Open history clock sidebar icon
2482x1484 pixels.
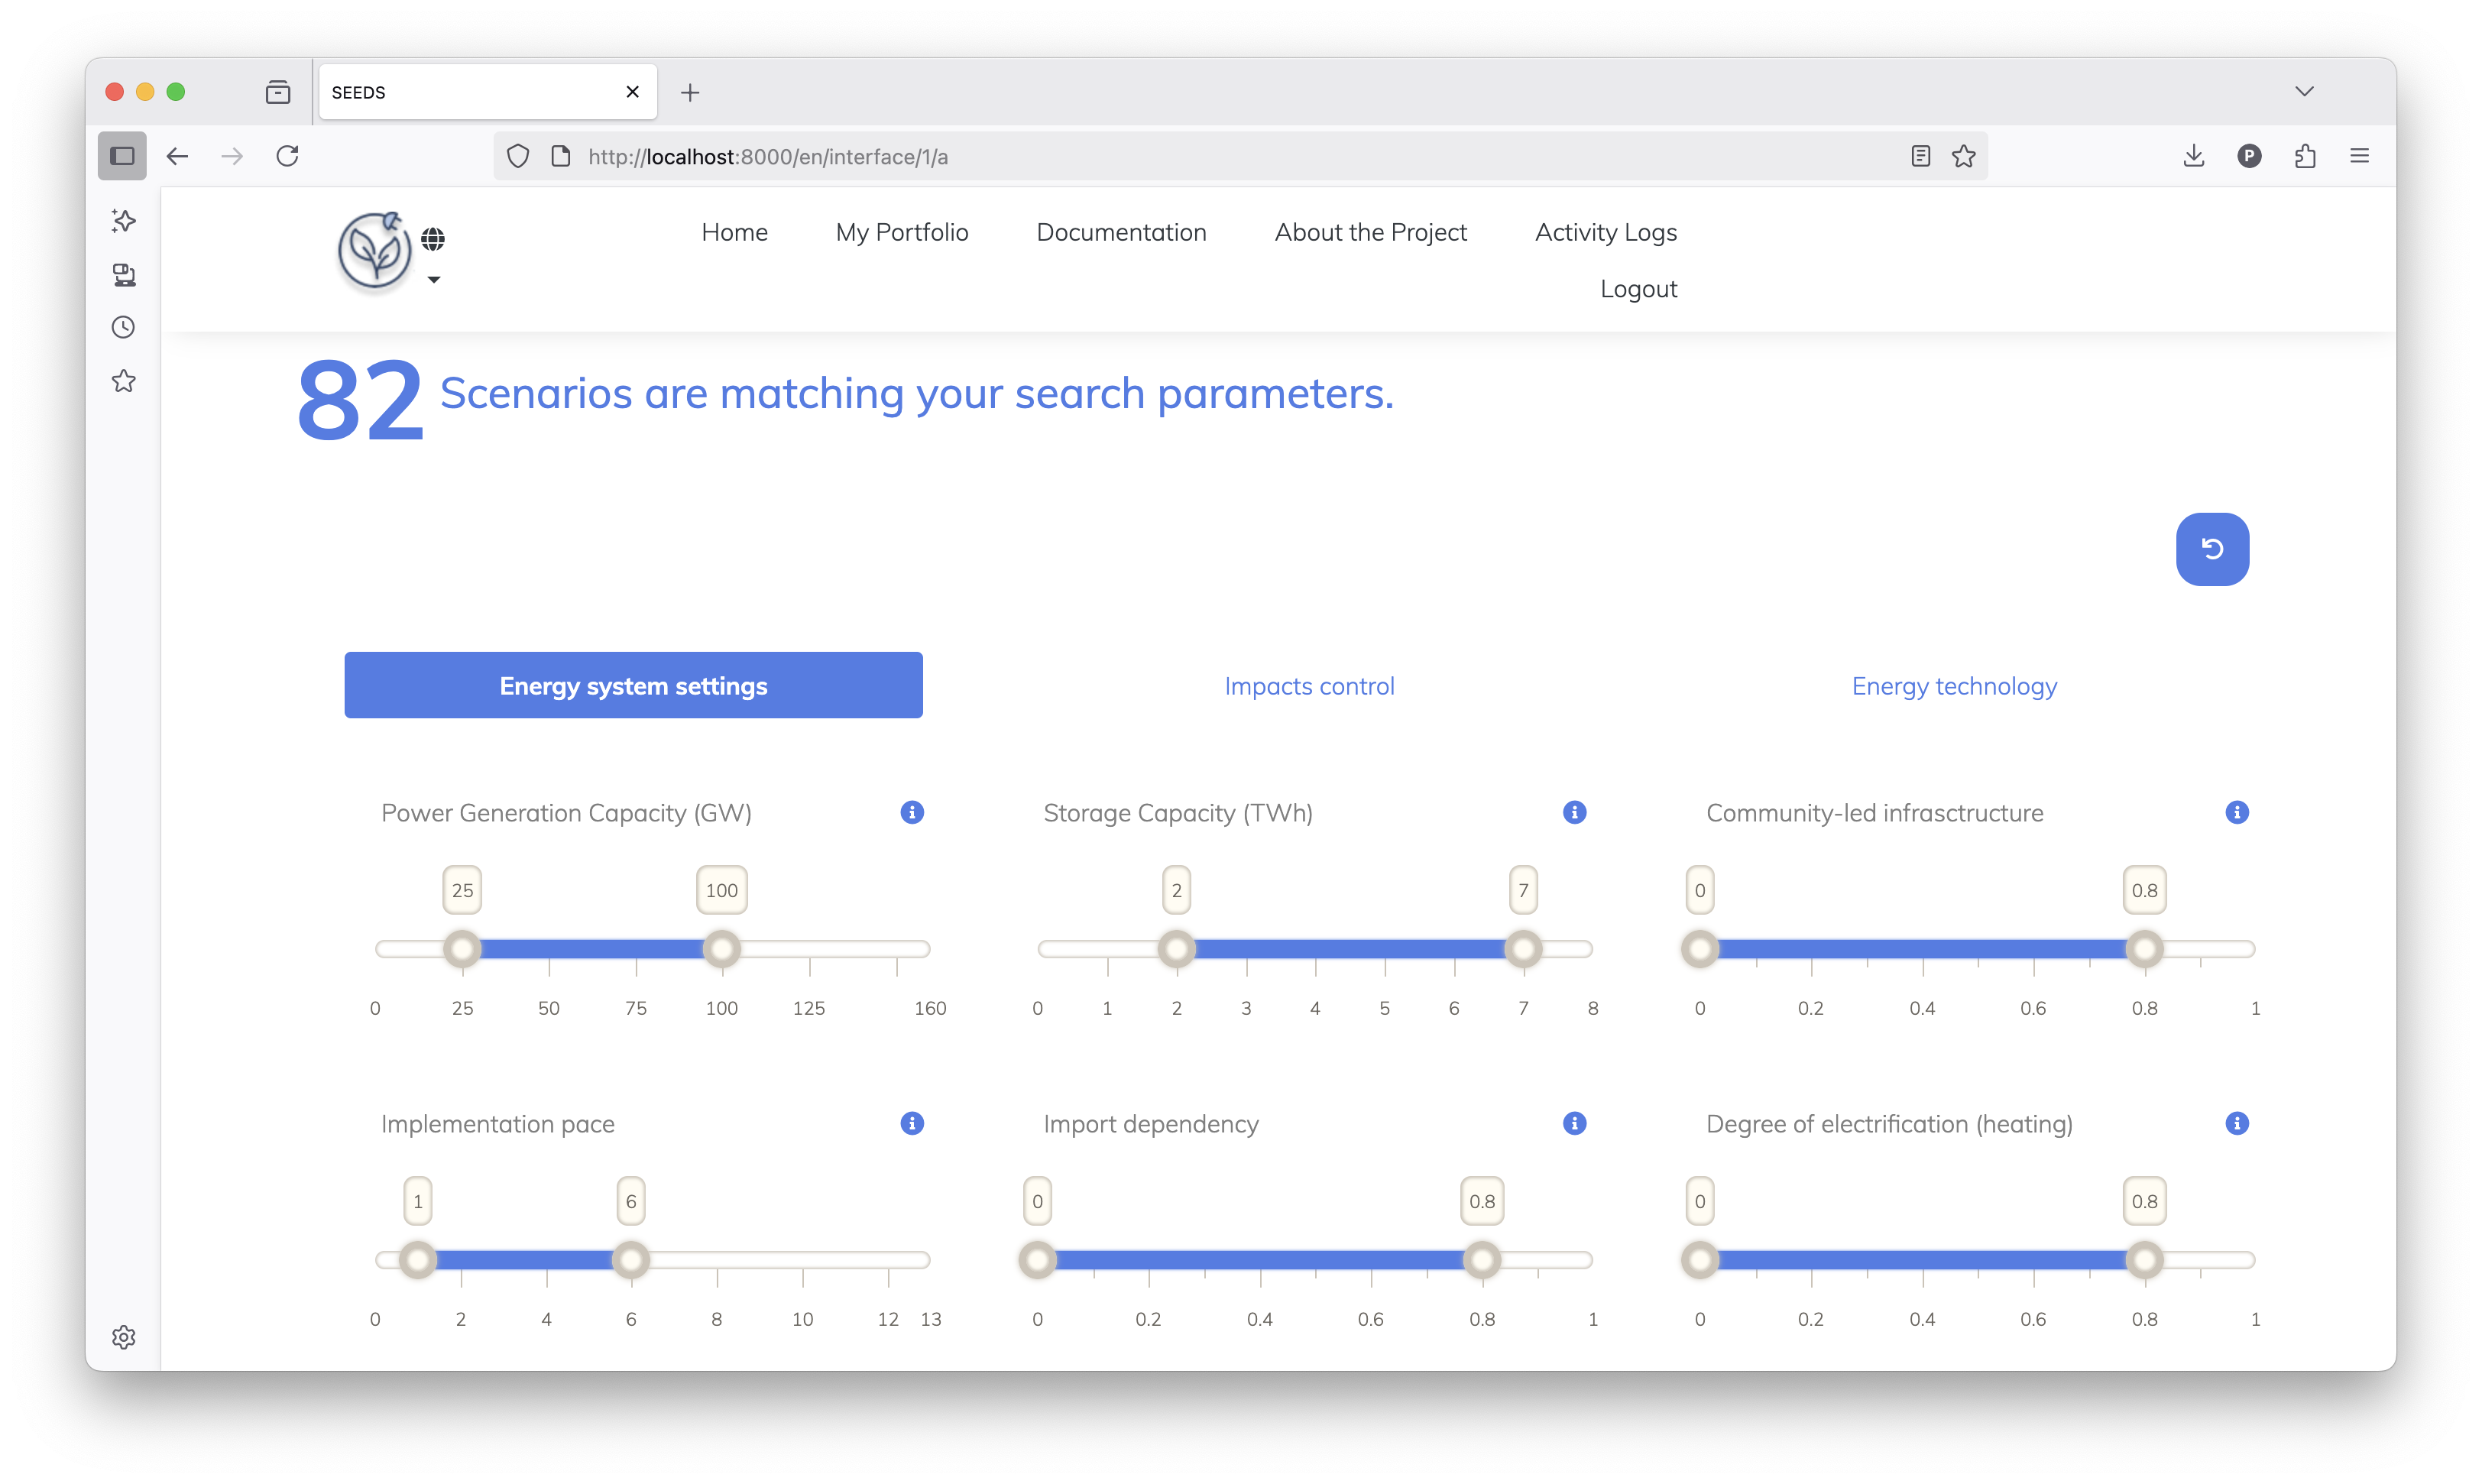[123, 328]
